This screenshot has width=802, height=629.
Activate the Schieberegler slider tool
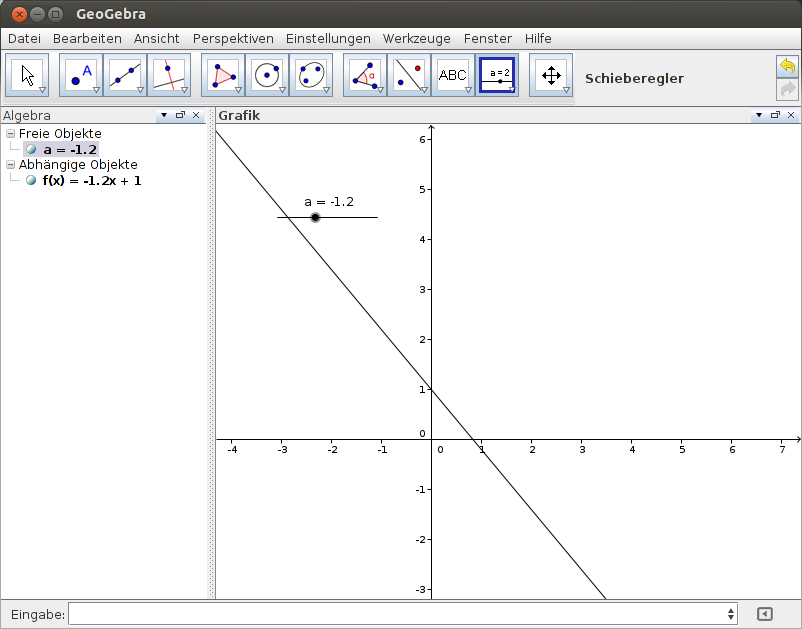point(499,73)
